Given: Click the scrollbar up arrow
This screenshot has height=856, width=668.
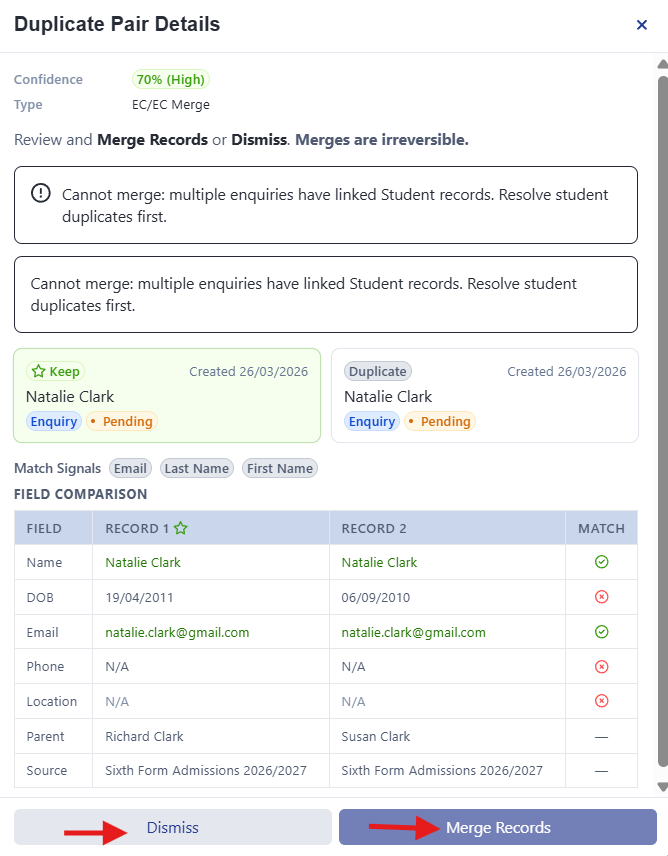Looking at the screenshot, I should pos(663,64).
